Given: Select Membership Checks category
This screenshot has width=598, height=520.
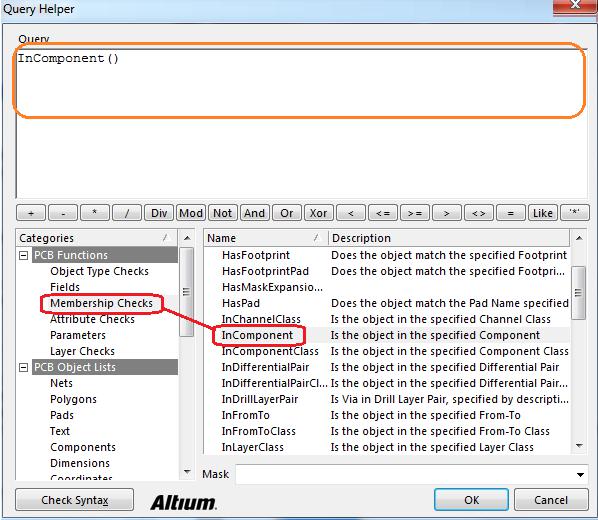Looking at the screenshot, I should point(101,303).
